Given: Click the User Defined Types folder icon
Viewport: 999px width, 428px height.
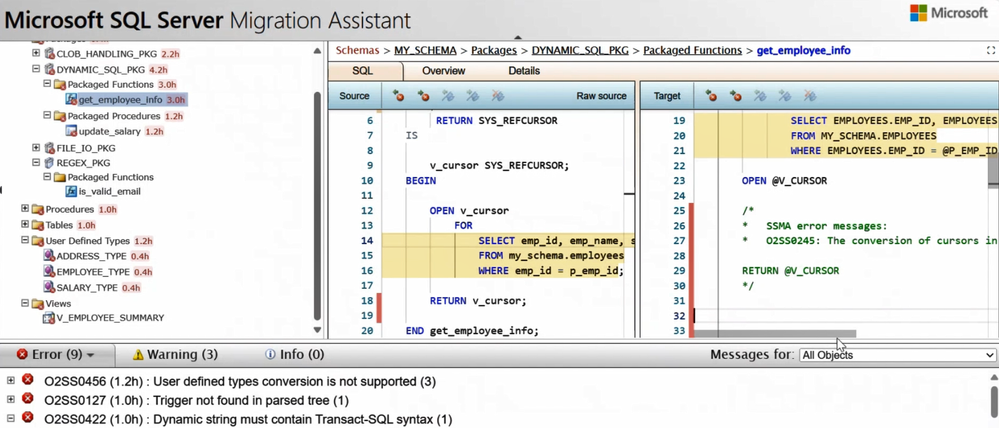Looking at the screenshot, I should pyautogui.click(x=38, y=241).
